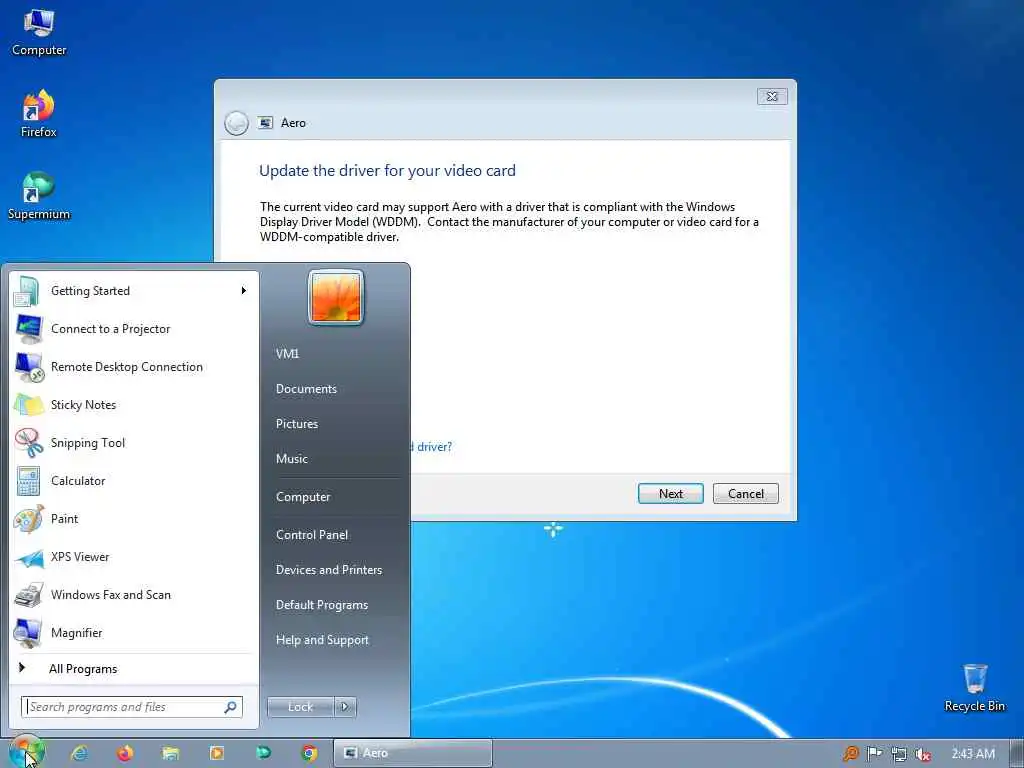Open Sticky Notes from its text label

84,405
